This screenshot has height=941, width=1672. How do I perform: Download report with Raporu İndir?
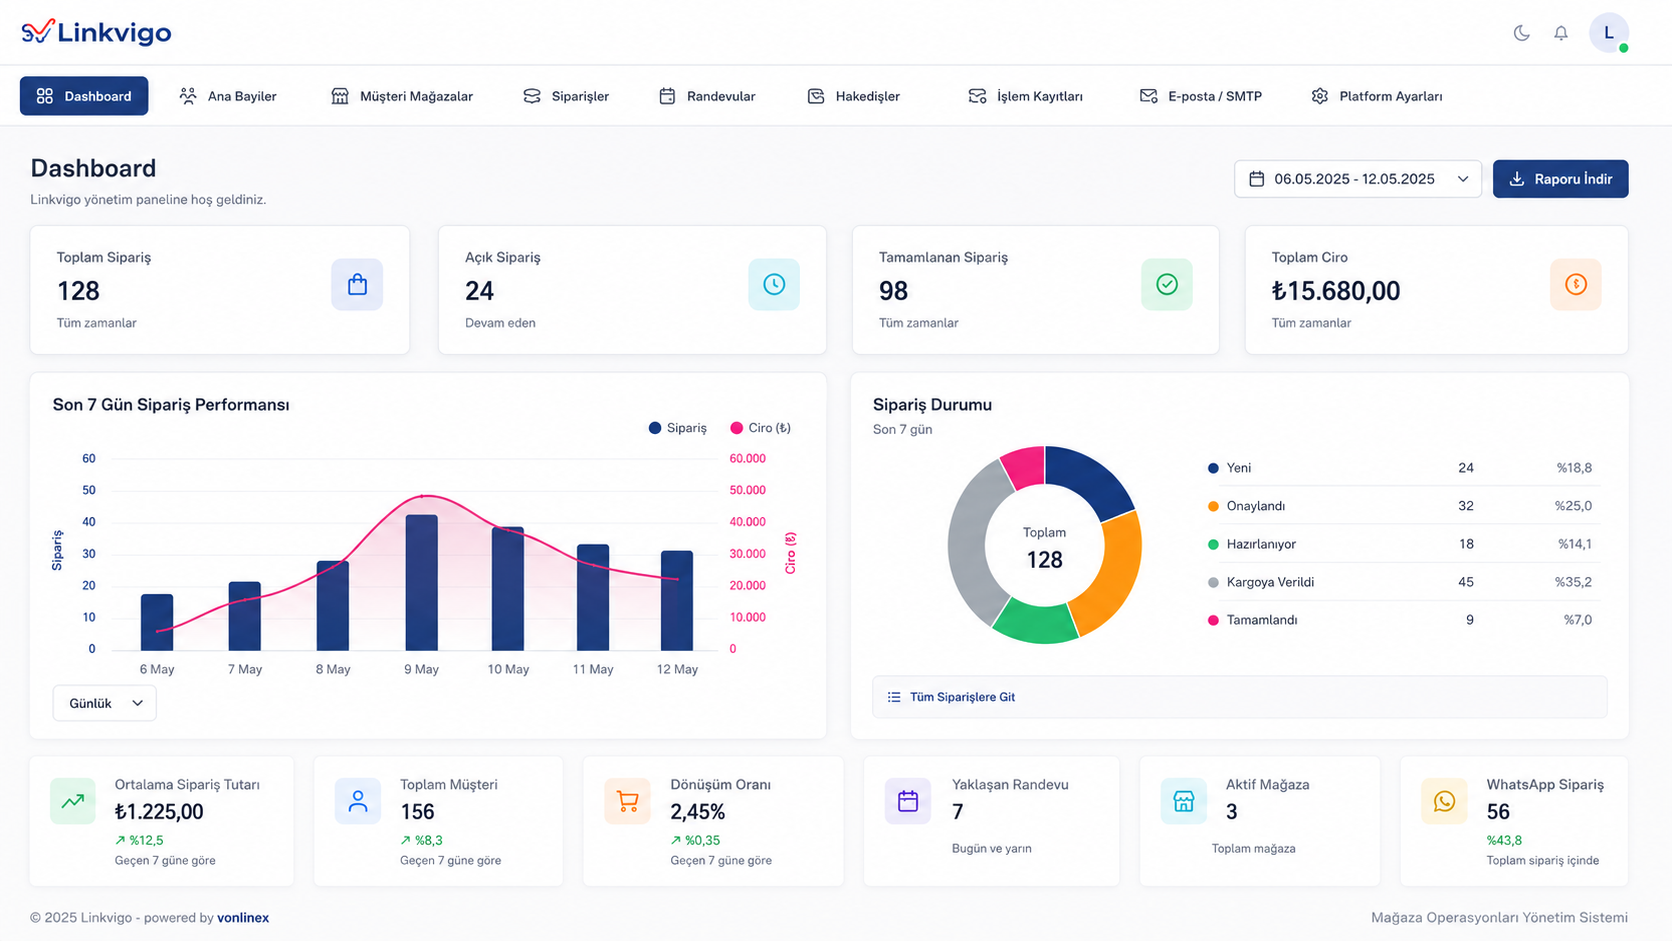(1560, 179)
